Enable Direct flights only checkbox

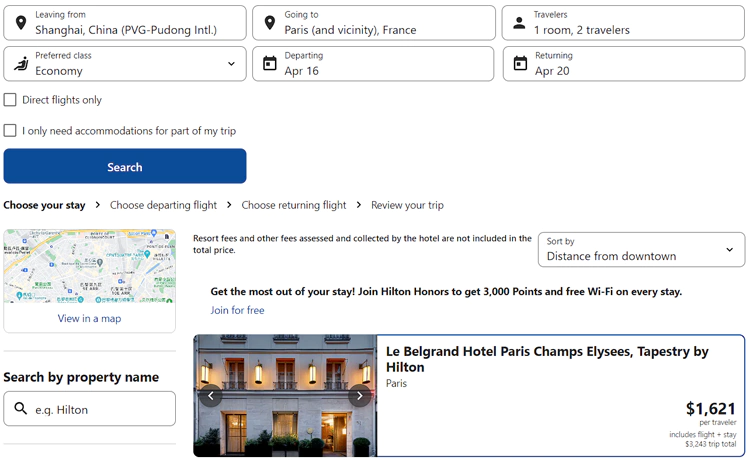point(10,100)
